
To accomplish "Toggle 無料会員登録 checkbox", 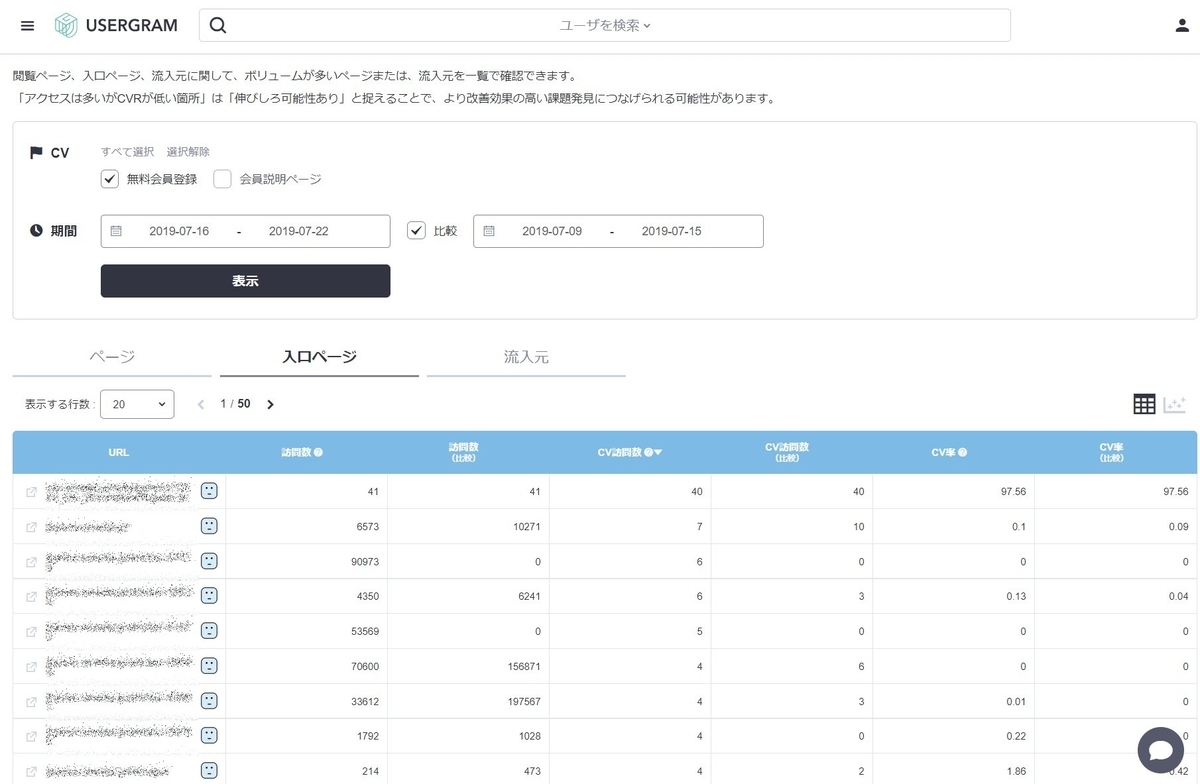I will (x=110, y=179).
